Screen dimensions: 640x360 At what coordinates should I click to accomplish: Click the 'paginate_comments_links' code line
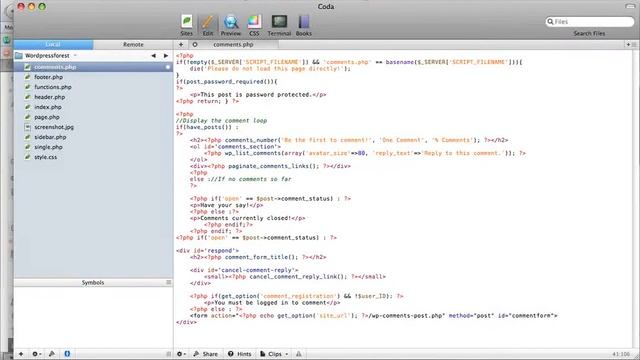270,166
